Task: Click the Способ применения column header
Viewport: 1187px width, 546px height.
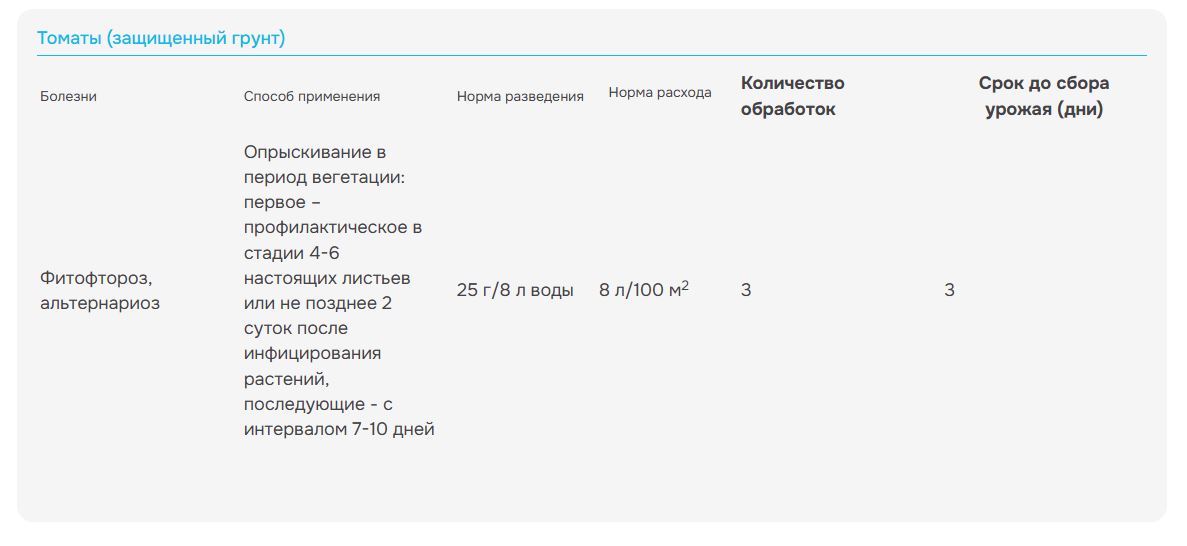Action: [x=312, y=96]
